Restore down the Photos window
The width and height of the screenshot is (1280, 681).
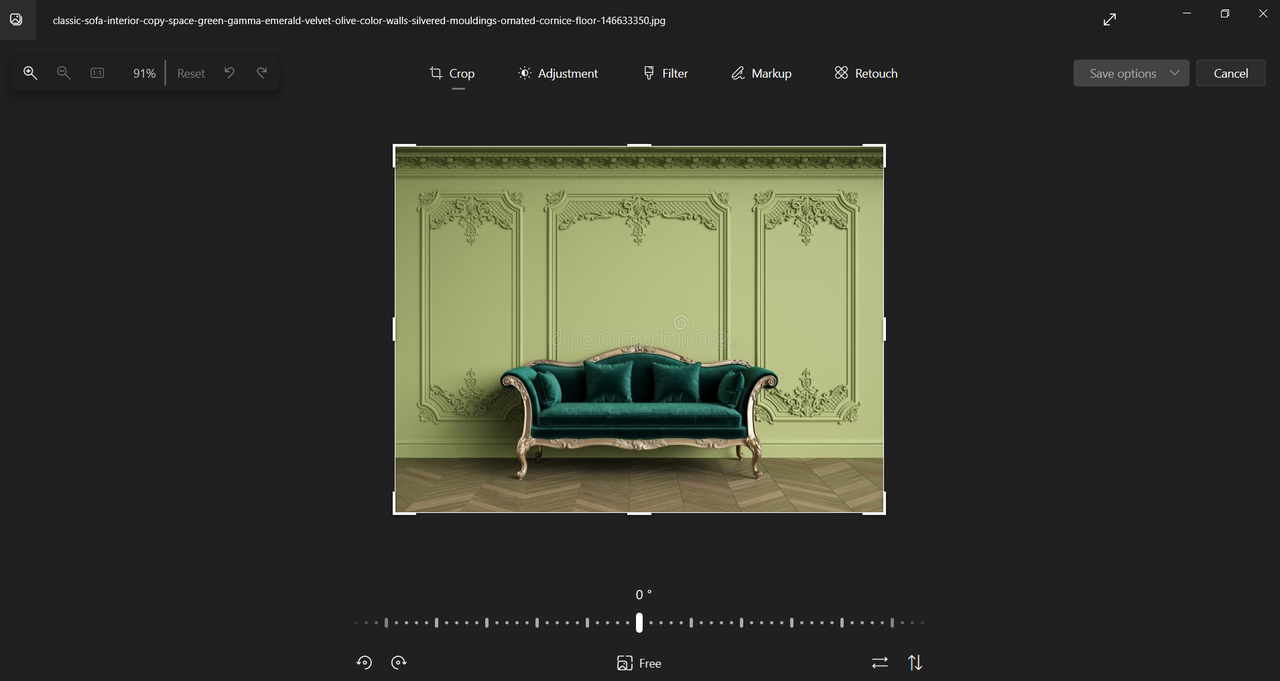(1225, 14)
